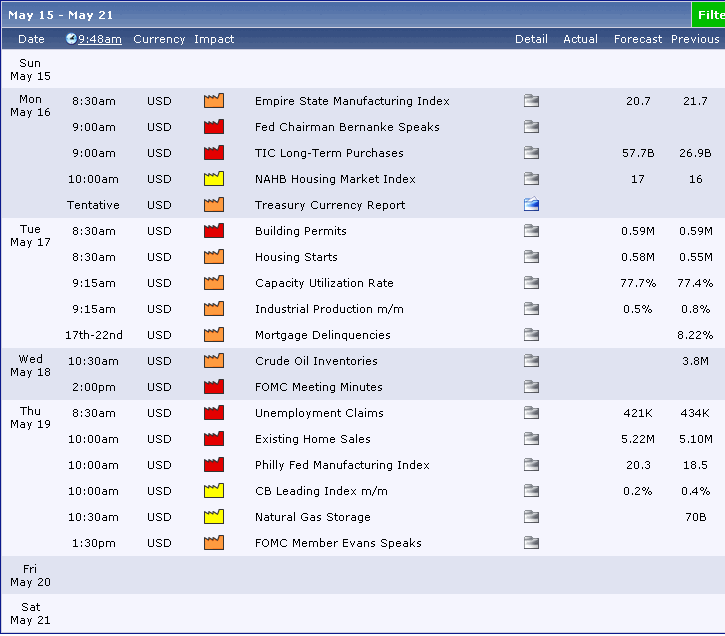Open detail folder for NAHB Housing Market Index

click(x=531, y=179)
